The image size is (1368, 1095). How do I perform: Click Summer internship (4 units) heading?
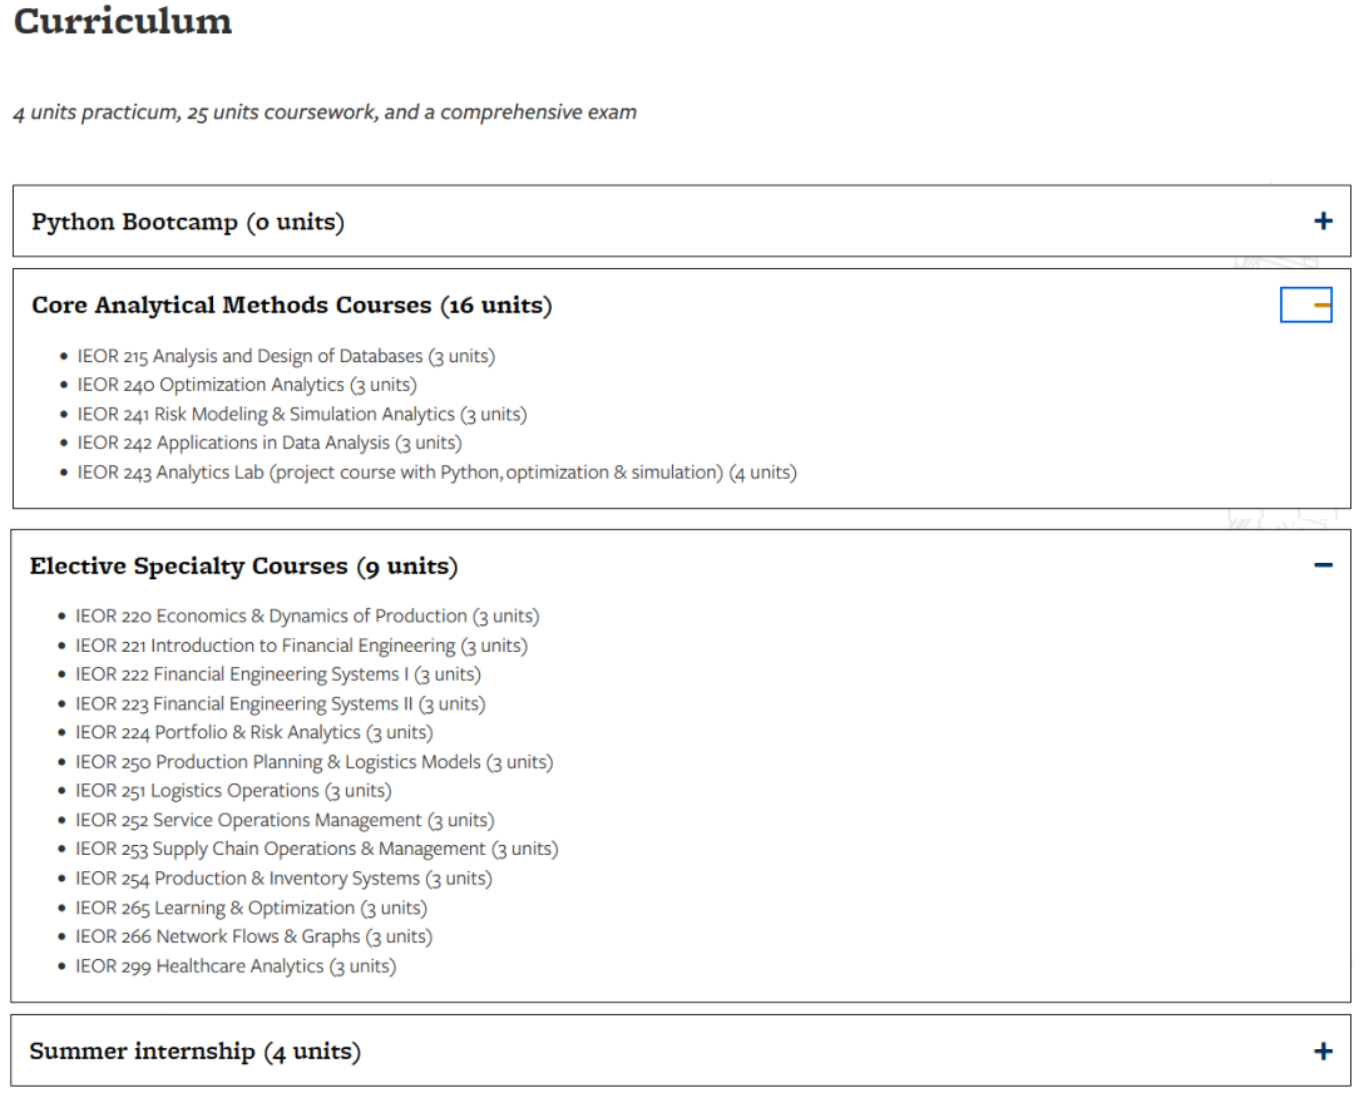pos(195,1051)
